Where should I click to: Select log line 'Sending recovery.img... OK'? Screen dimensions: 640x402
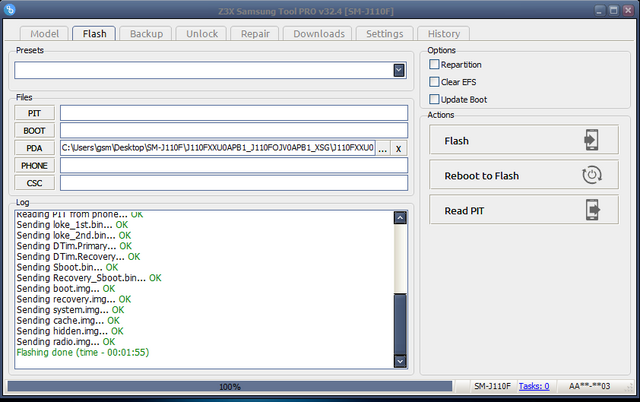click(74, 299)
